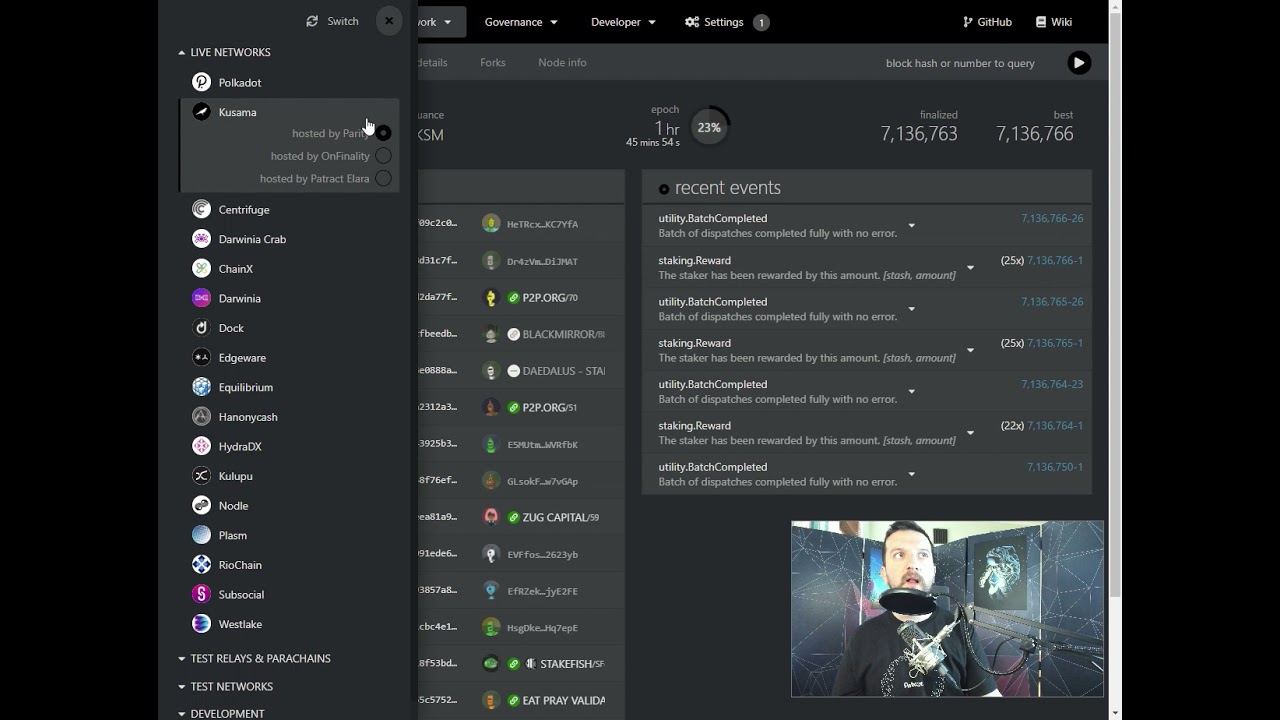Pick the Darwinia Crab network icon

click(x=201, y=239)
